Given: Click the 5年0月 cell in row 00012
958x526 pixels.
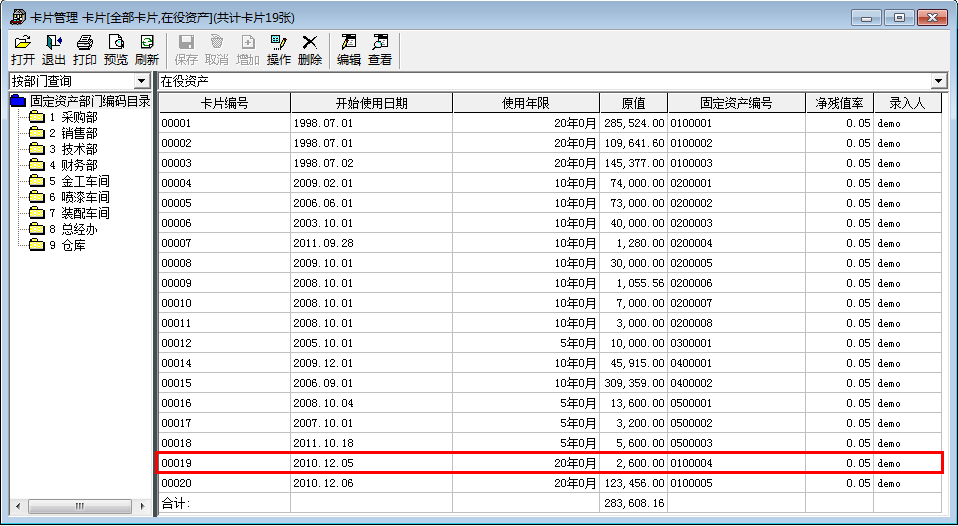Looking at the screenshot, I should [526, 343].
